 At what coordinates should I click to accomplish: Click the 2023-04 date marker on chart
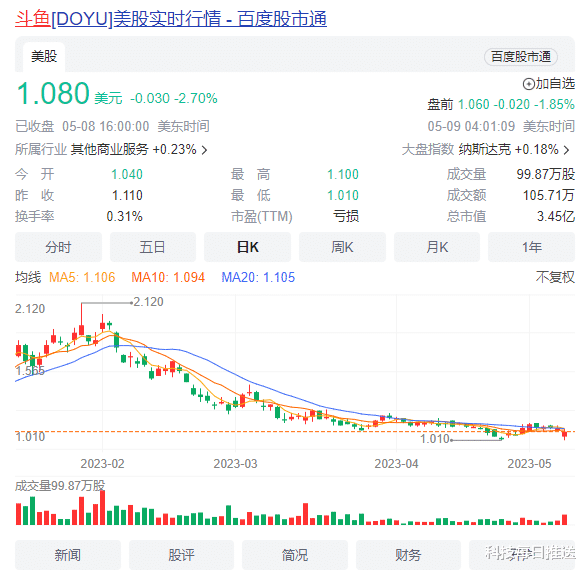coord(396,464)
